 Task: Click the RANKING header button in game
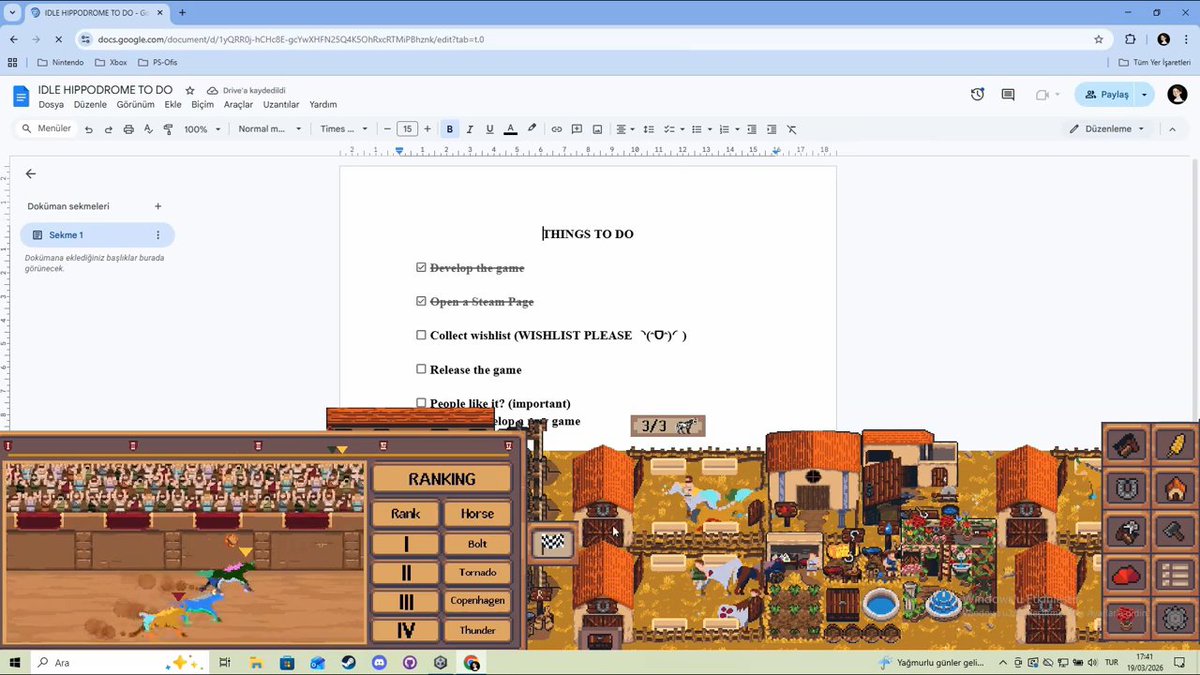click(442, 479)
